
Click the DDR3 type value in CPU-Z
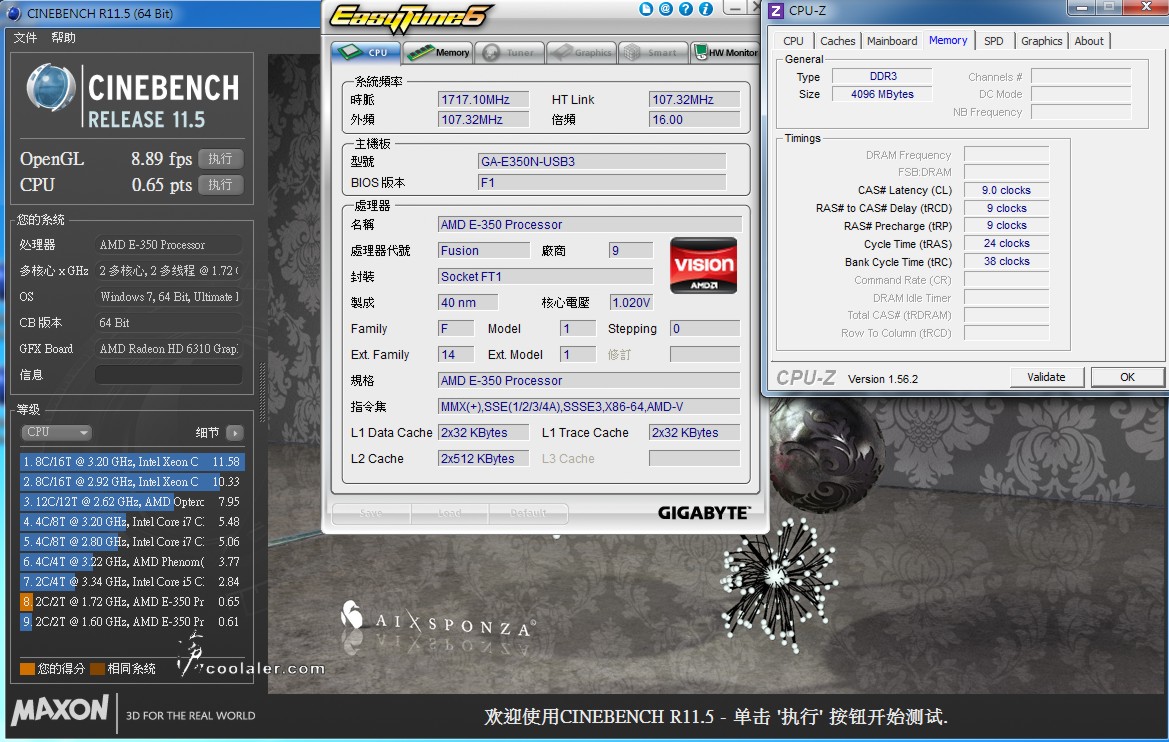tap(882, 76)
